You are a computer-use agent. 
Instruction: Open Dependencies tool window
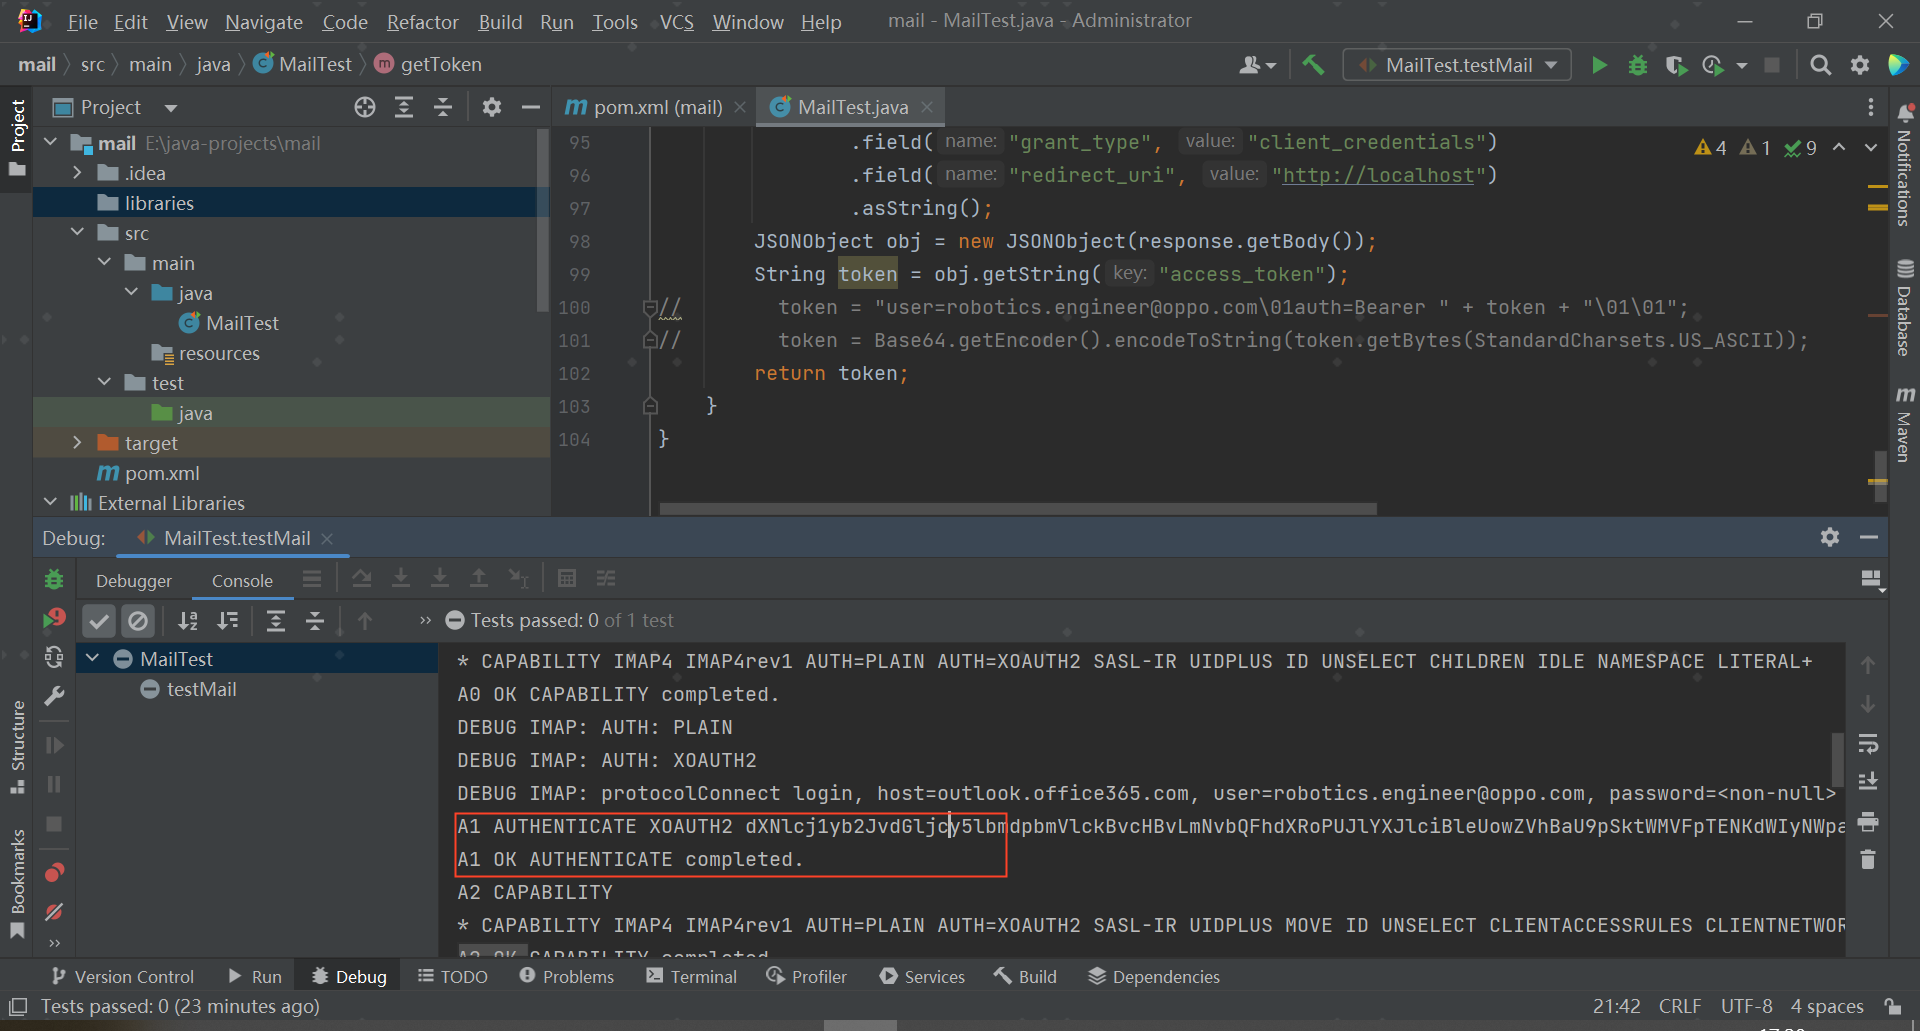point(1154,976)
